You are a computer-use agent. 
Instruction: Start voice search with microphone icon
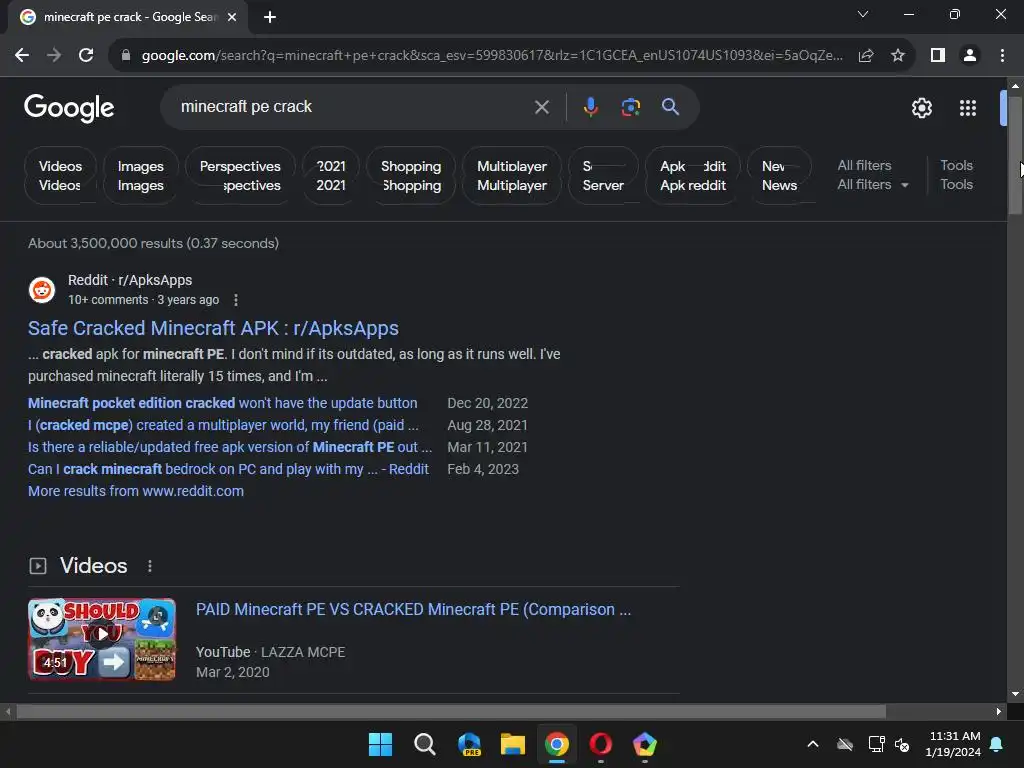[590, 107]
